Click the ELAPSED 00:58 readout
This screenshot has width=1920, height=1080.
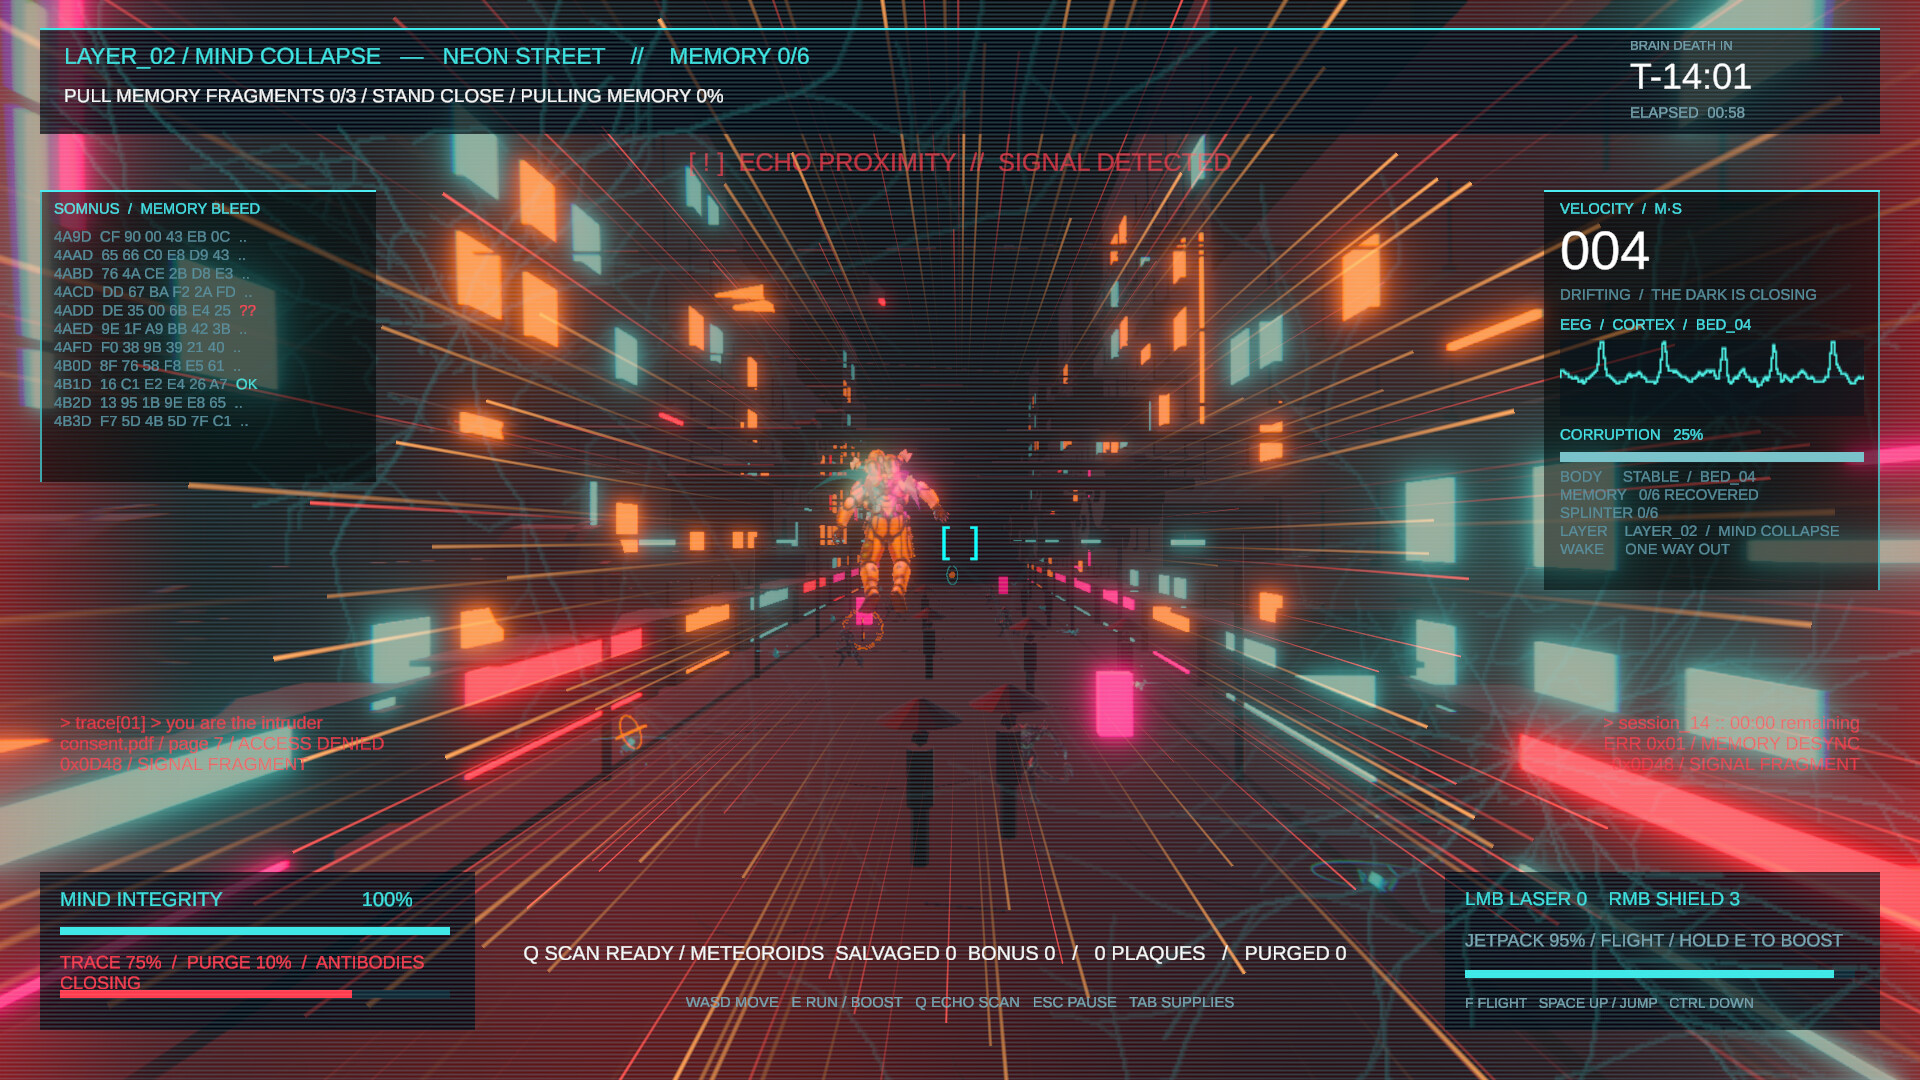tap(1687, 113)
